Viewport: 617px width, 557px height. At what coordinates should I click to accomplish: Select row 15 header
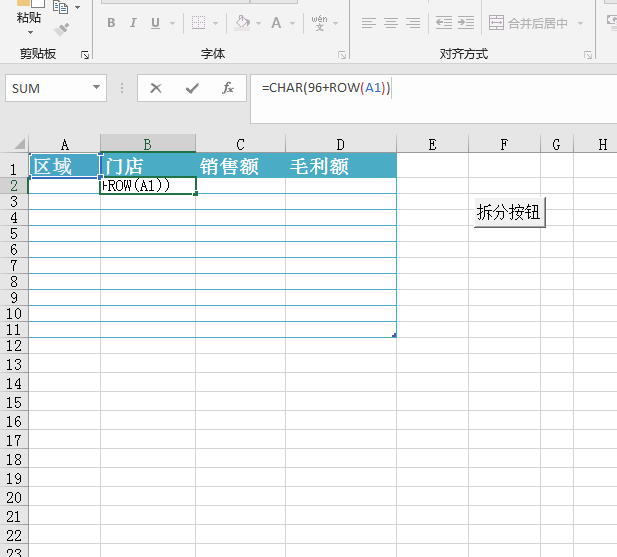point(14,402)
